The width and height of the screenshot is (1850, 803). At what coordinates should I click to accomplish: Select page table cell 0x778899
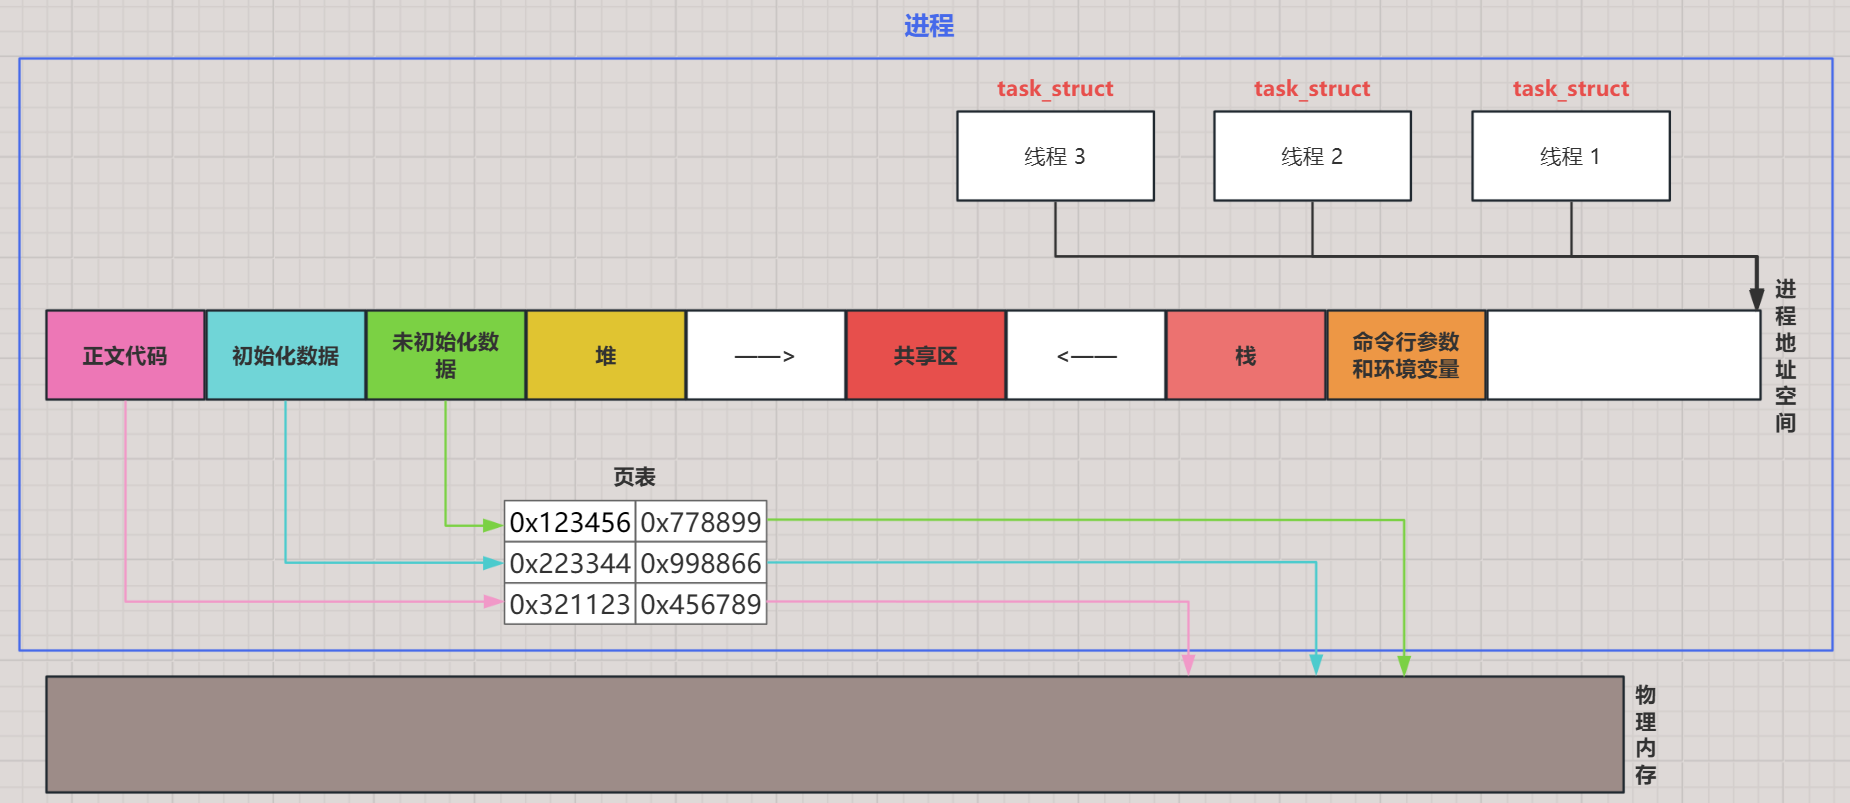point(701,522)
